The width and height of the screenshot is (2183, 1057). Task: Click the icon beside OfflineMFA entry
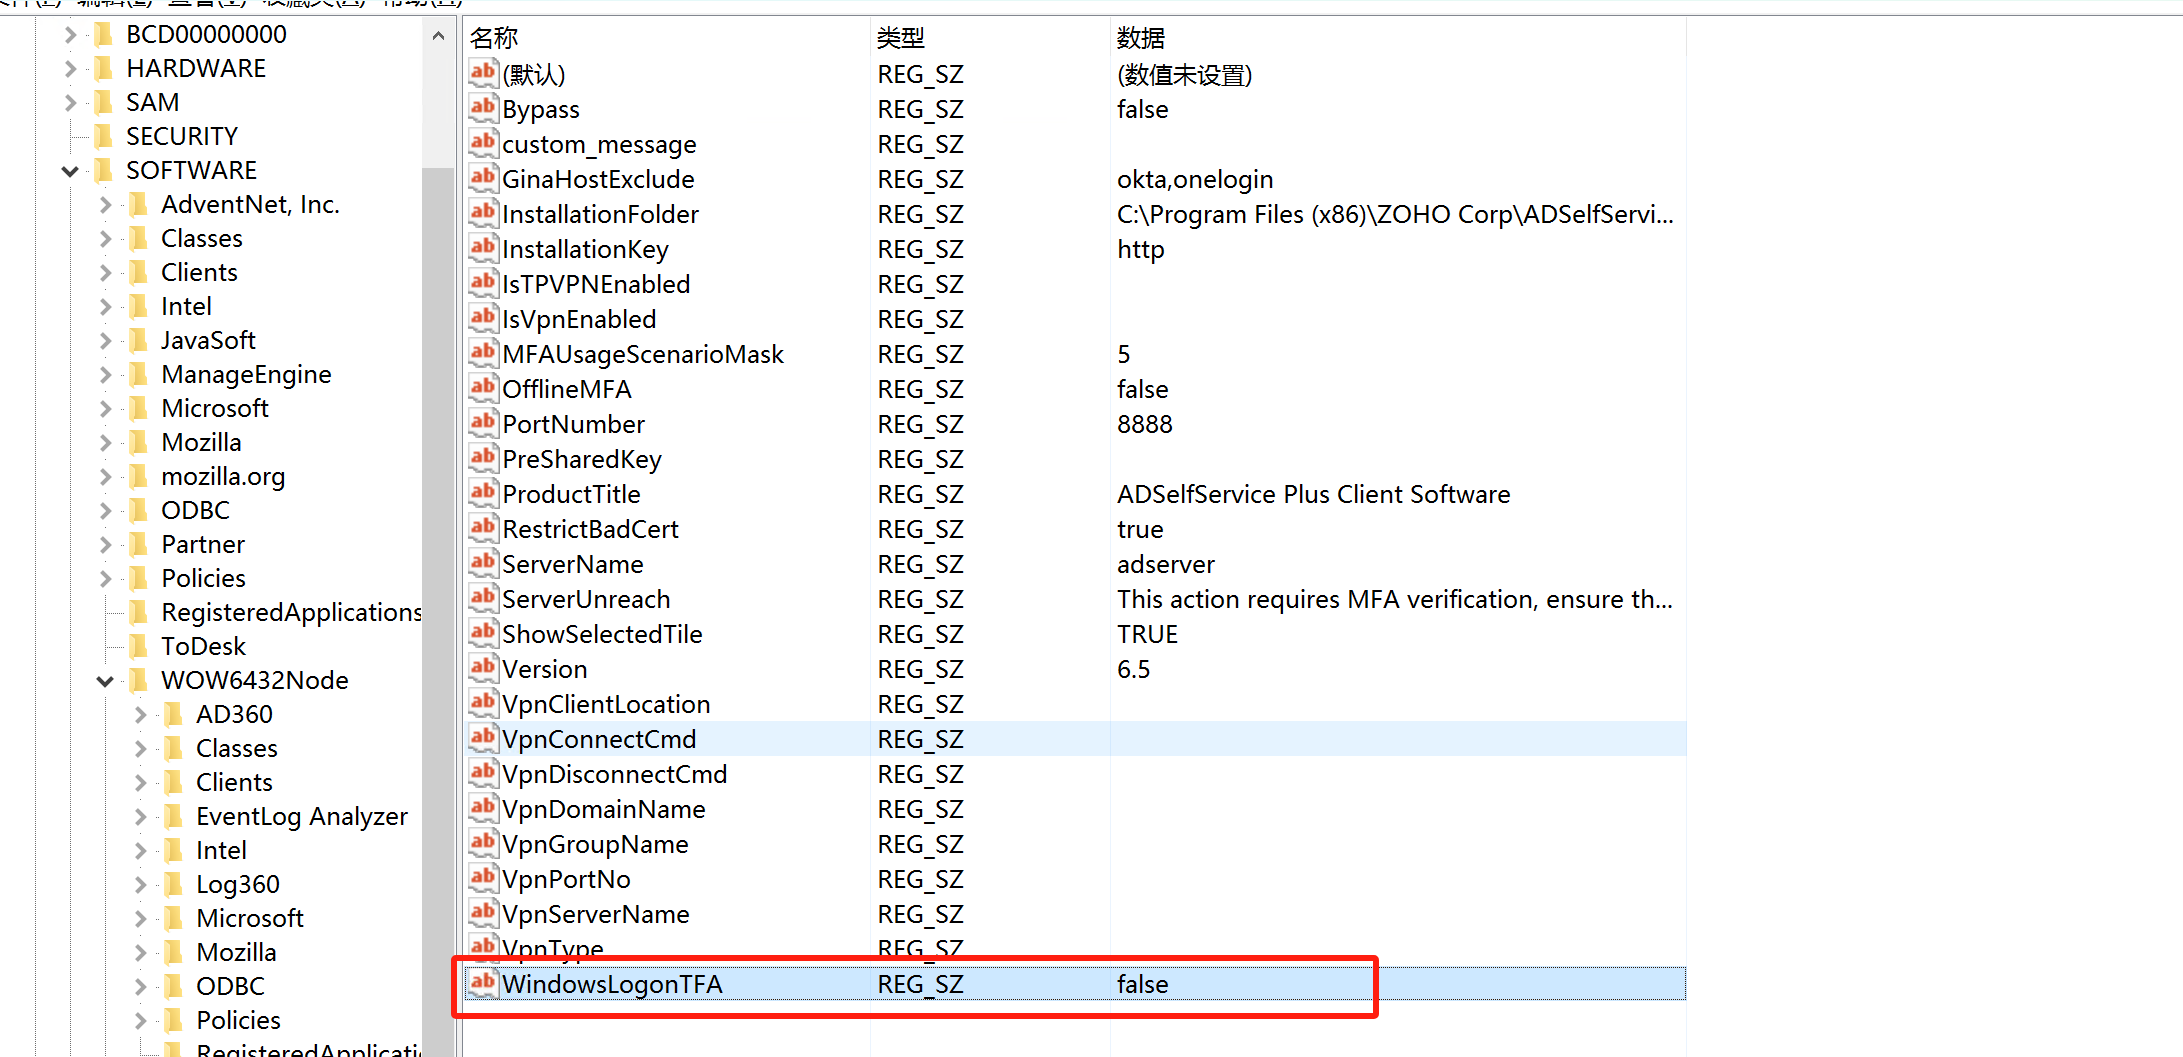point(483,388)
